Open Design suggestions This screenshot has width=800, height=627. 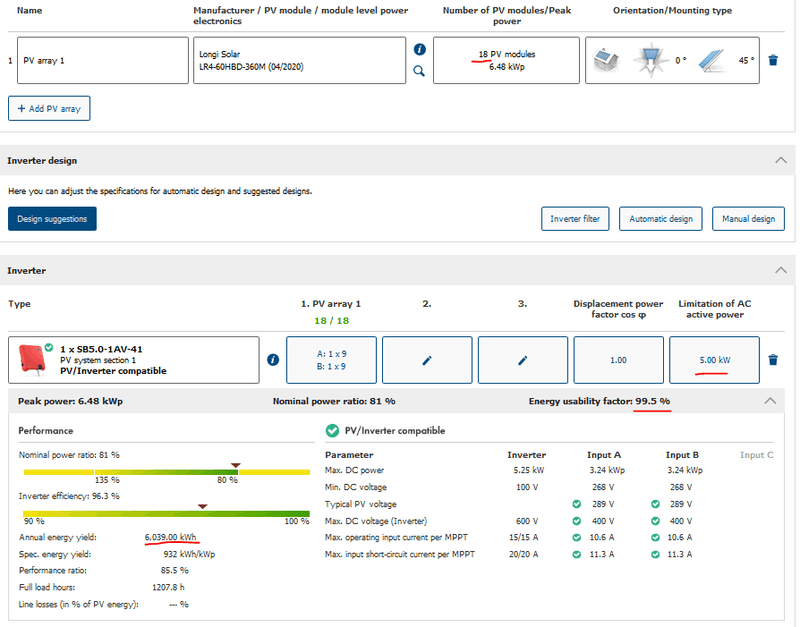[52, 219]
